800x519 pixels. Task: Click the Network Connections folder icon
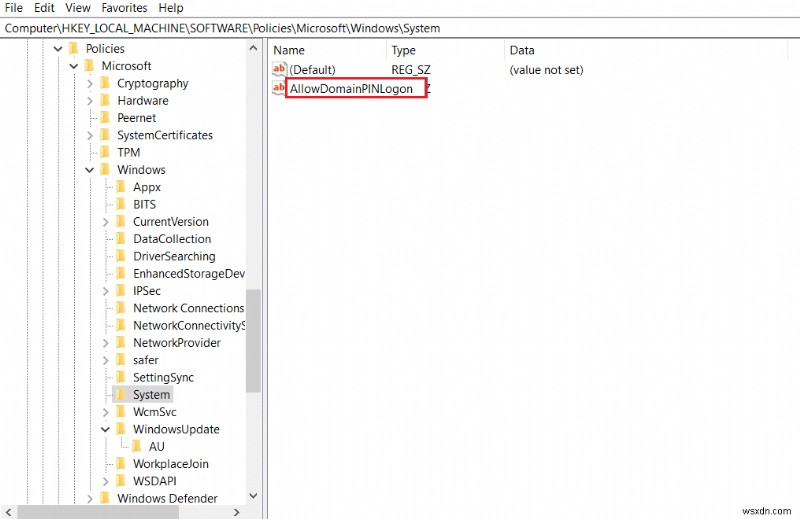coord(121,308)
